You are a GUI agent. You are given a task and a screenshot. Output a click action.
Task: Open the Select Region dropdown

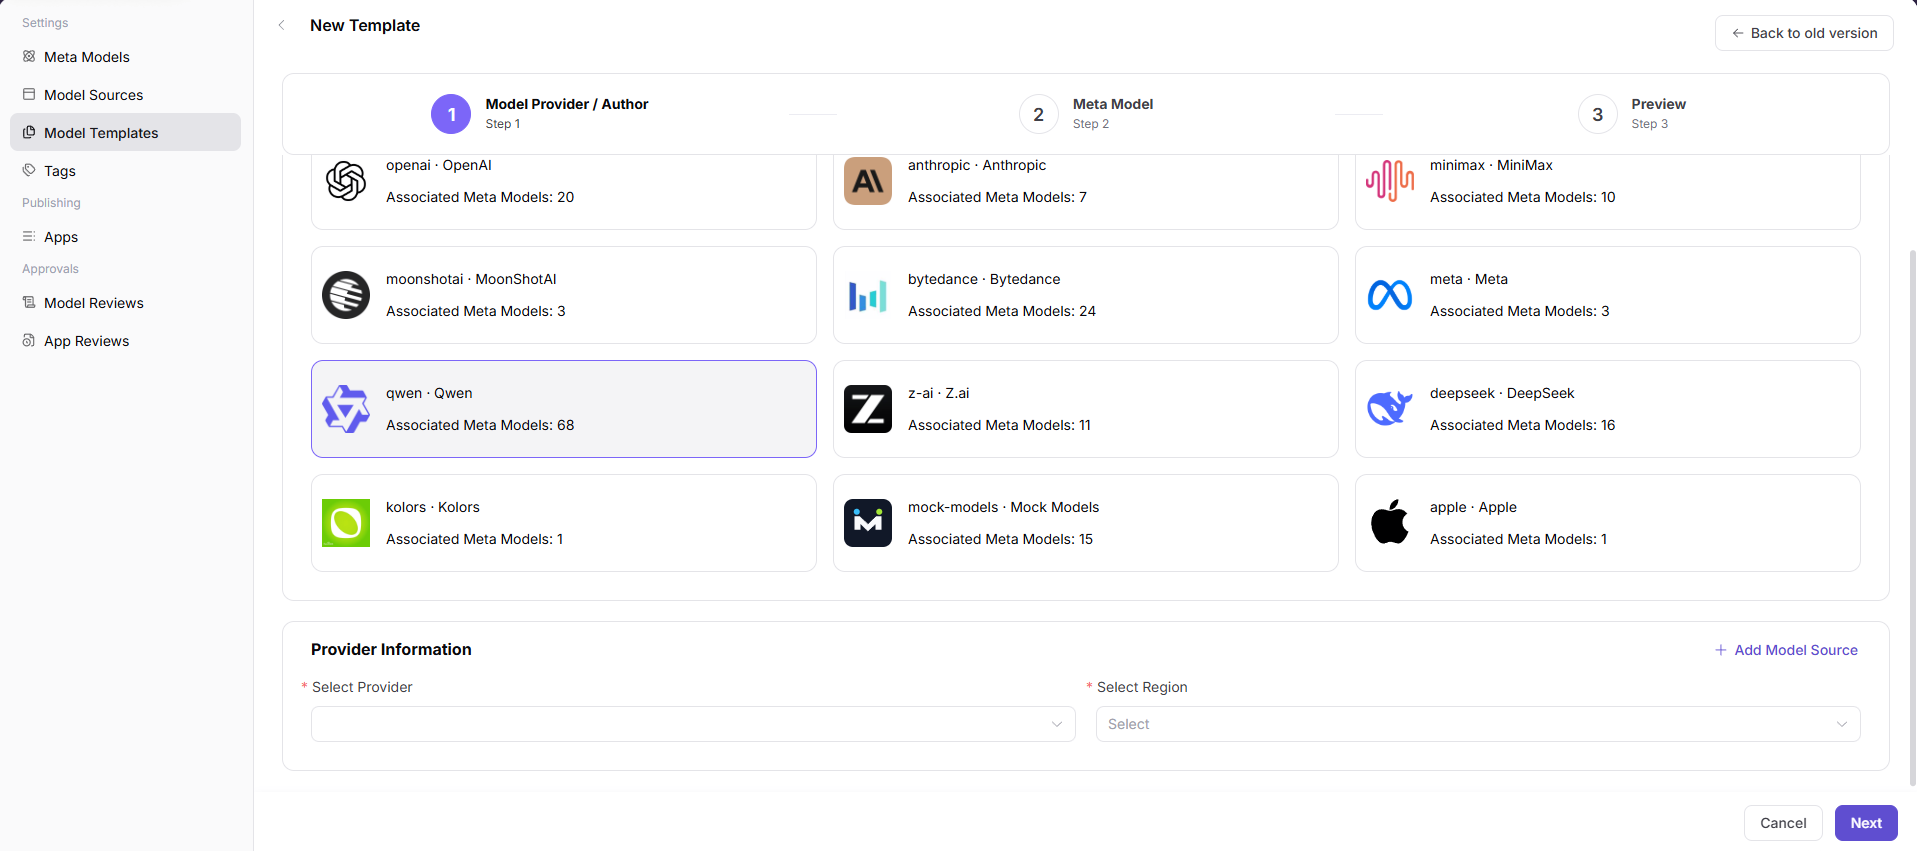pyautogui.click(x=1478, y=724)
